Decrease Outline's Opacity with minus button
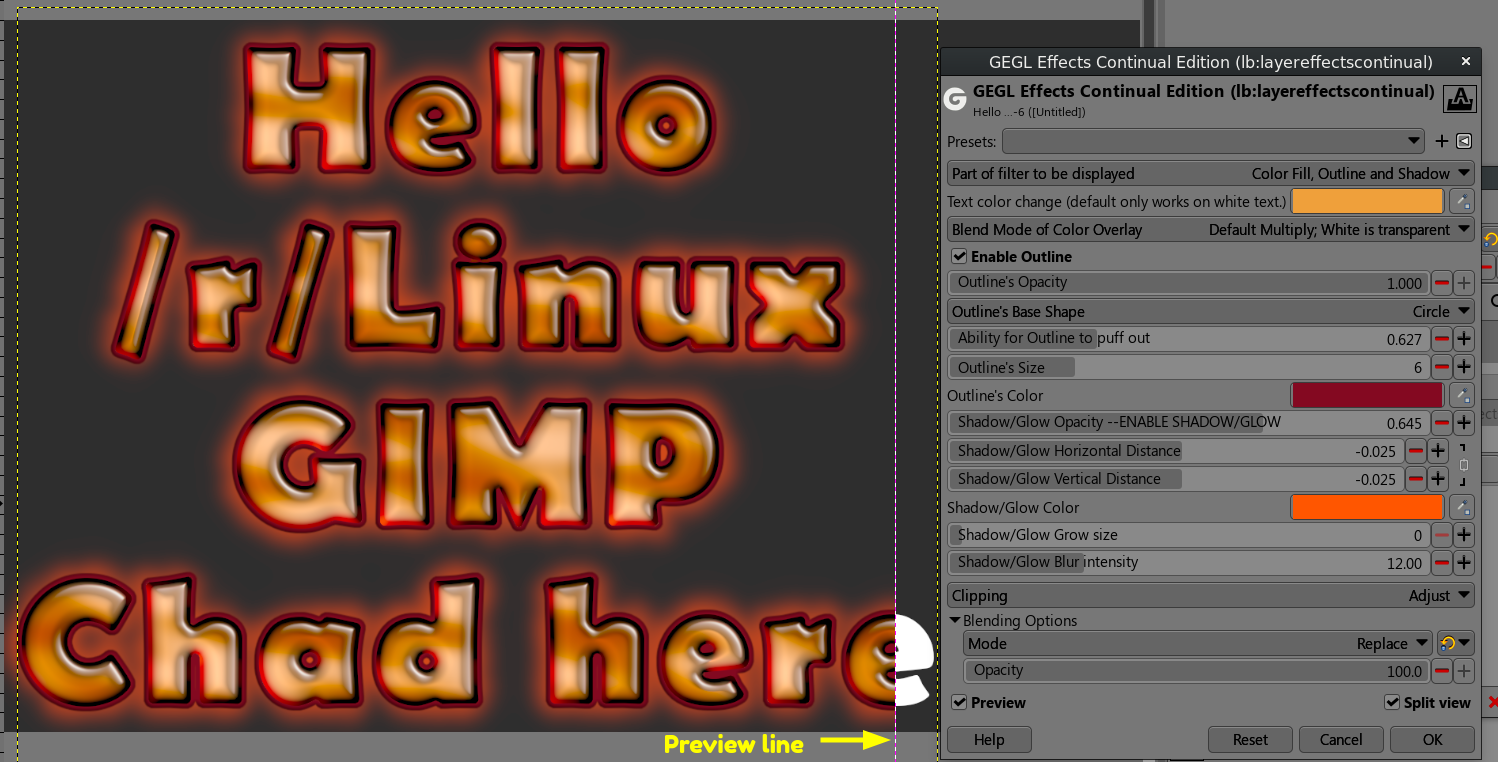 (1442, 283)
